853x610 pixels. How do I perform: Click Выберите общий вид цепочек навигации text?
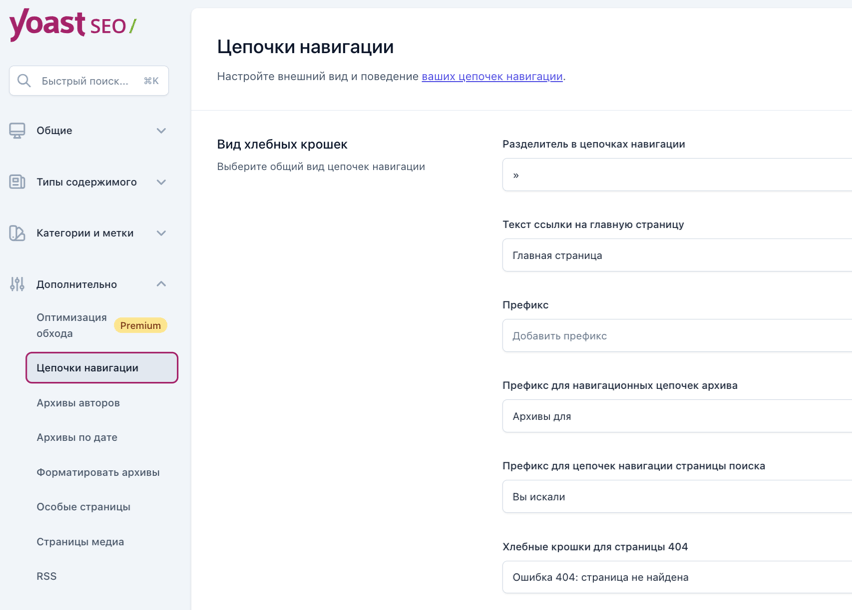click(x=321, y=167)
